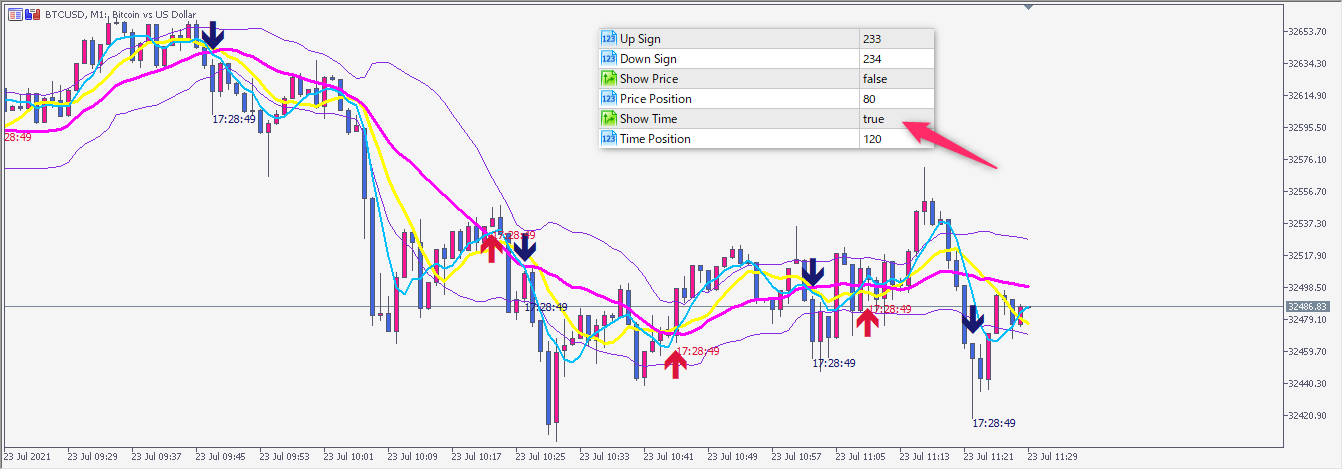The height and width of the screenshot is (470, 1343).
Task: Click the integer icon beside Time Position
Action: click(x=608, y=139)
